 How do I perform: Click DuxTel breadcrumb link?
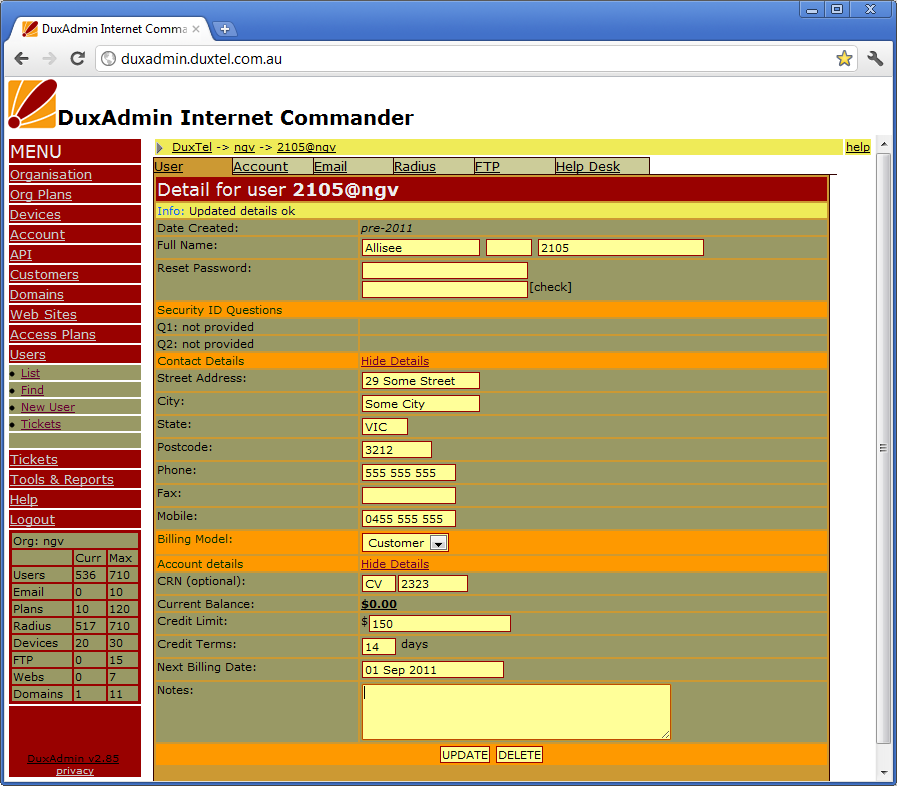click(x=192, y=147)
